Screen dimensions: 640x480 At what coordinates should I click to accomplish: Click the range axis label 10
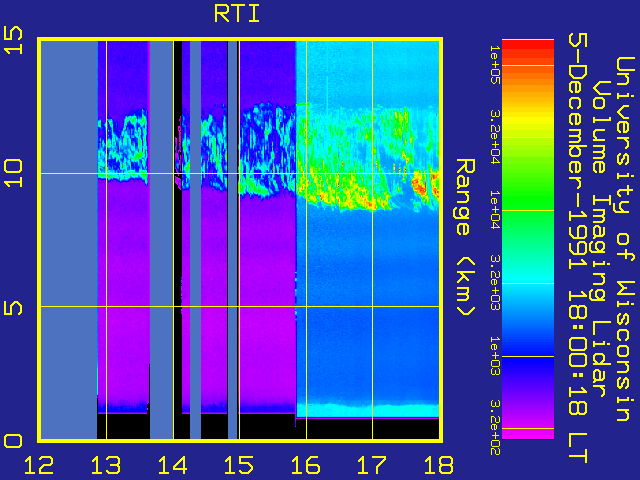(x=13, y=173)
